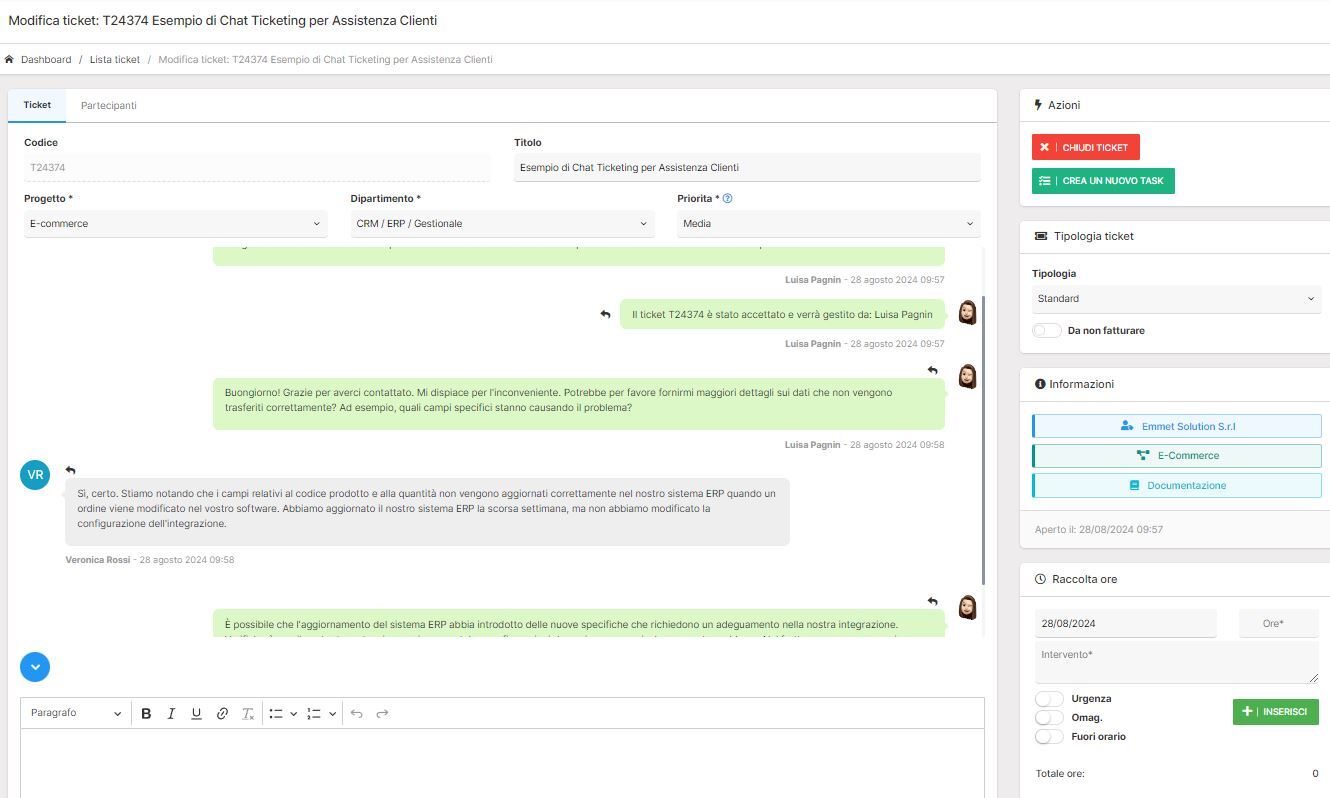Open the Priorita dropdown
Image resolution: width=1330 pixels, height=798 pixels.
(x=827, y=223)
